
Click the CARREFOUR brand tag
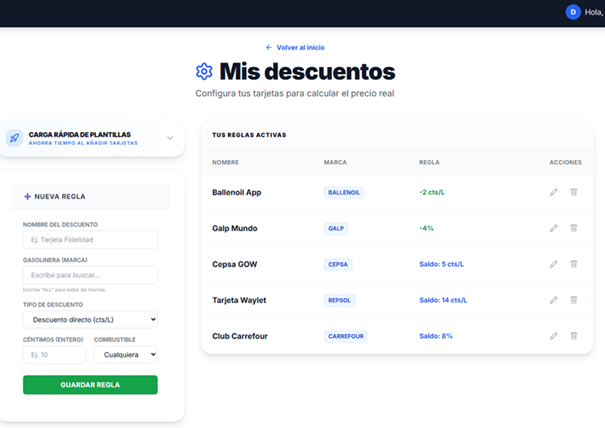click(x=346, y=336)
